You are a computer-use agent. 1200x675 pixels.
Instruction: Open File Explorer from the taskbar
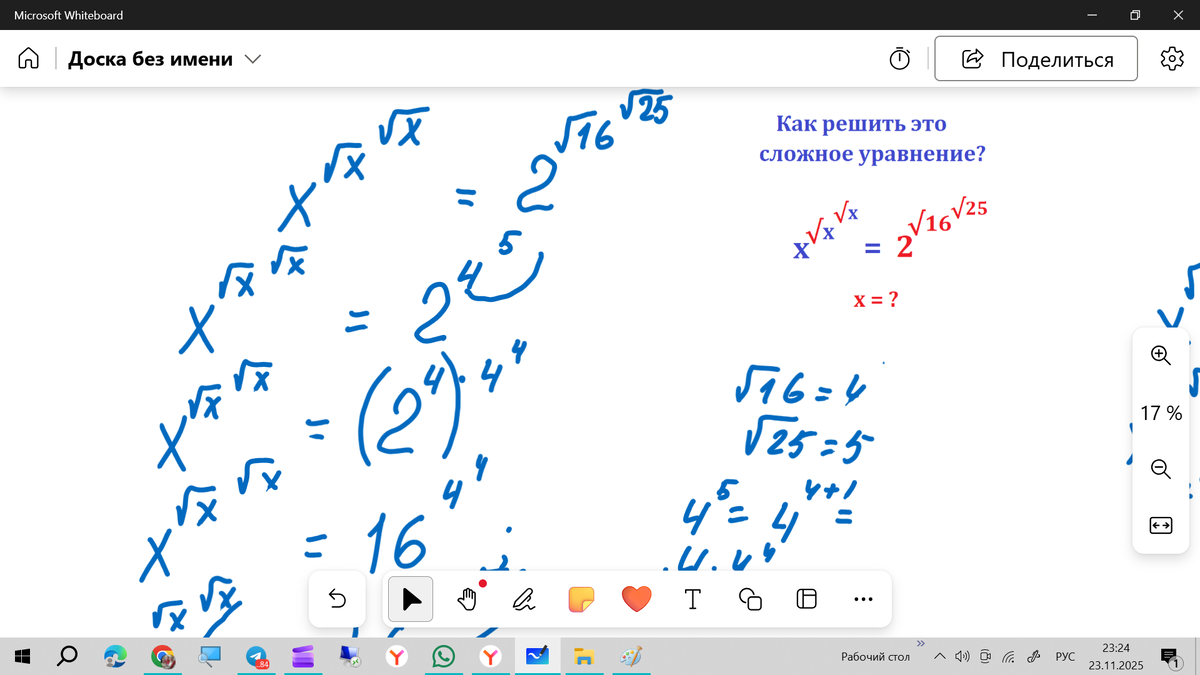[585, 656]
